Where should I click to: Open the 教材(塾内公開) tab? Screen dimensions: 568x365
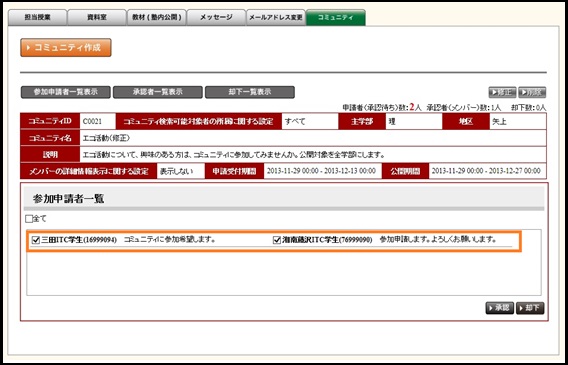tap(156, 18)
